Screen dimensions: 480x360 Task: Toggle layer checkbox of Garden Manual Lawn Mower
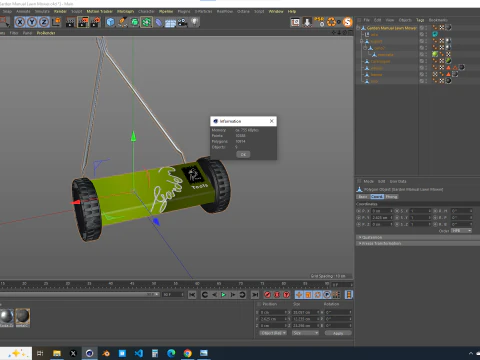(x=422, y=28)
